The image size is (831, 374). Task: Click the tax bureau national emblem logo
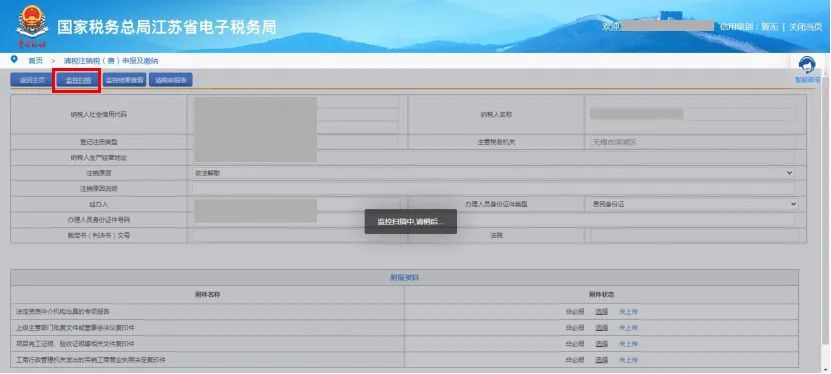(32, 21)
